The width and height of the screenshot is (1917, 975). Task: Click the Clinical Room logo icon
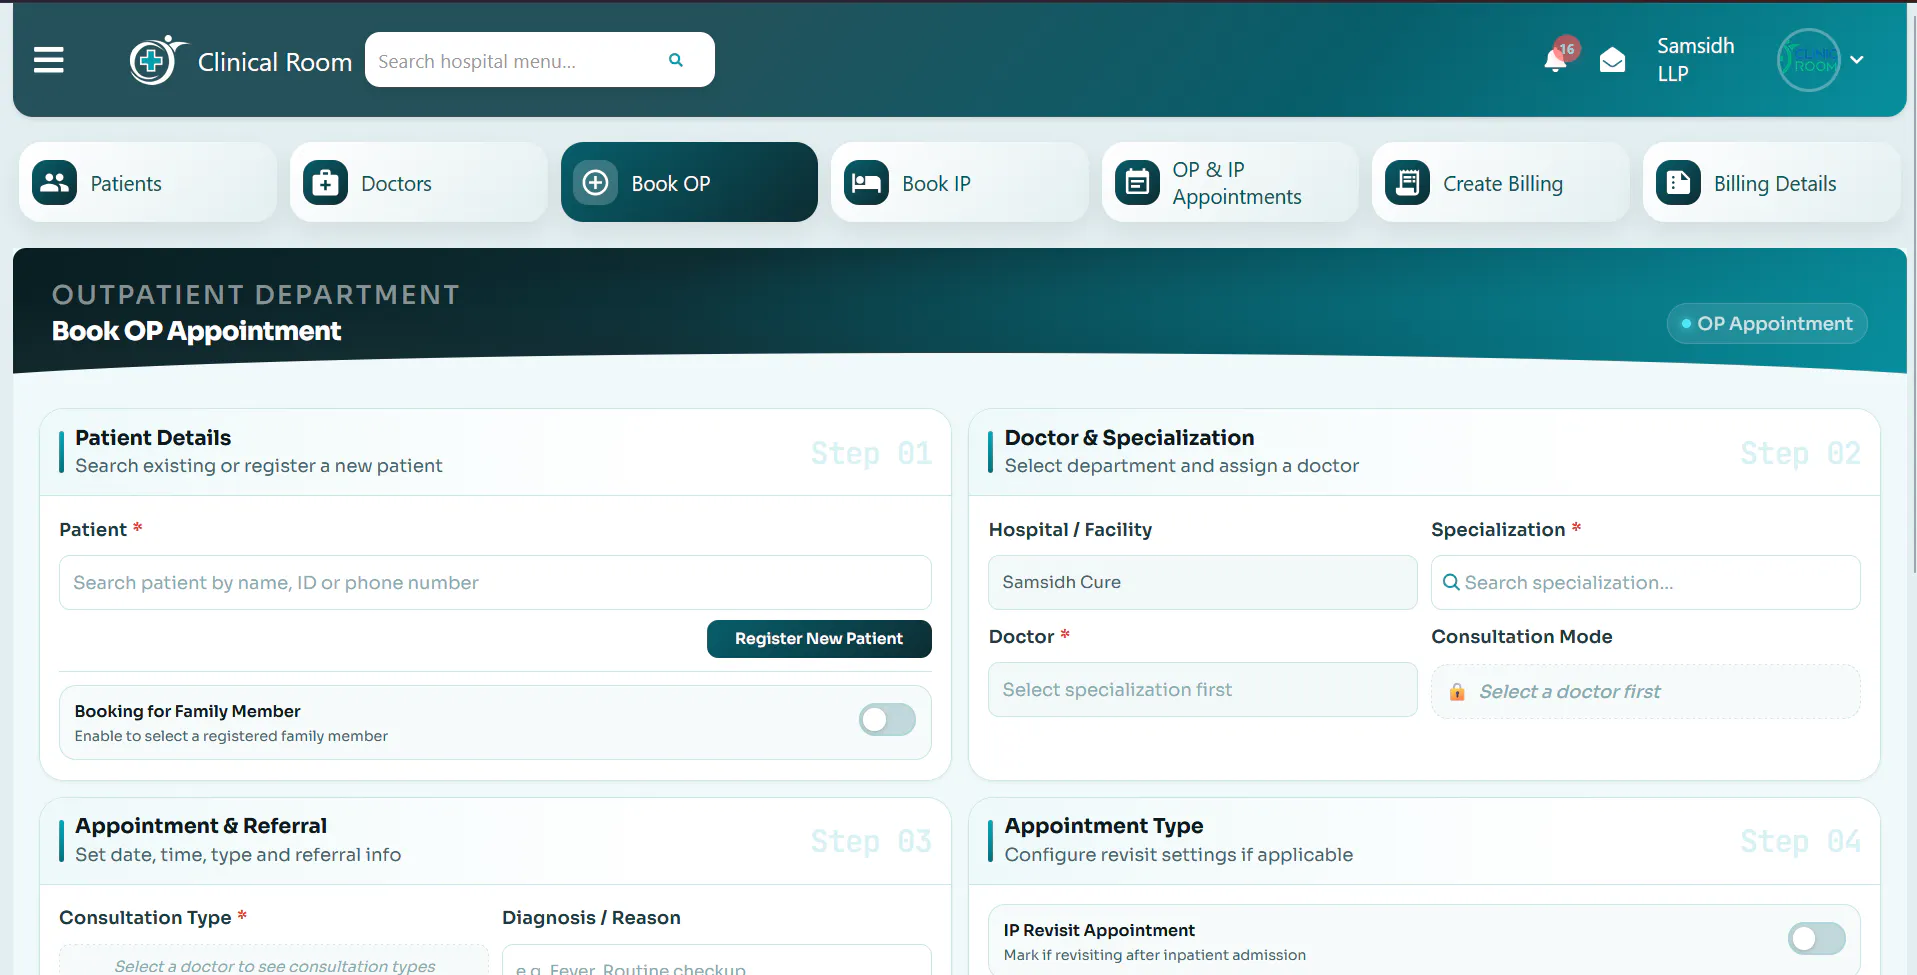pos(156,60)
